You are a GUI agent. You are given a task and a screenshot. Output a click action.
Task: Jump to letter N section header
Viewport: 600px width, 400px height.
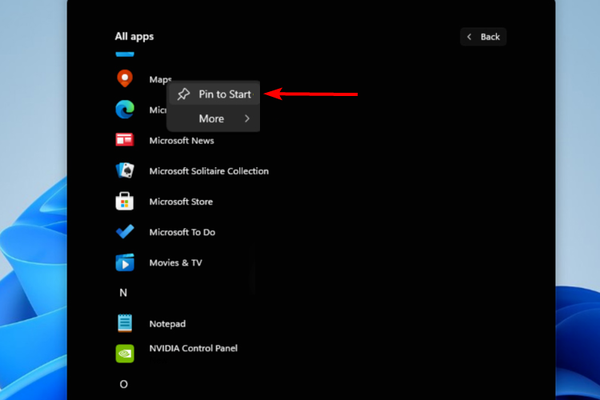point(123,293)
